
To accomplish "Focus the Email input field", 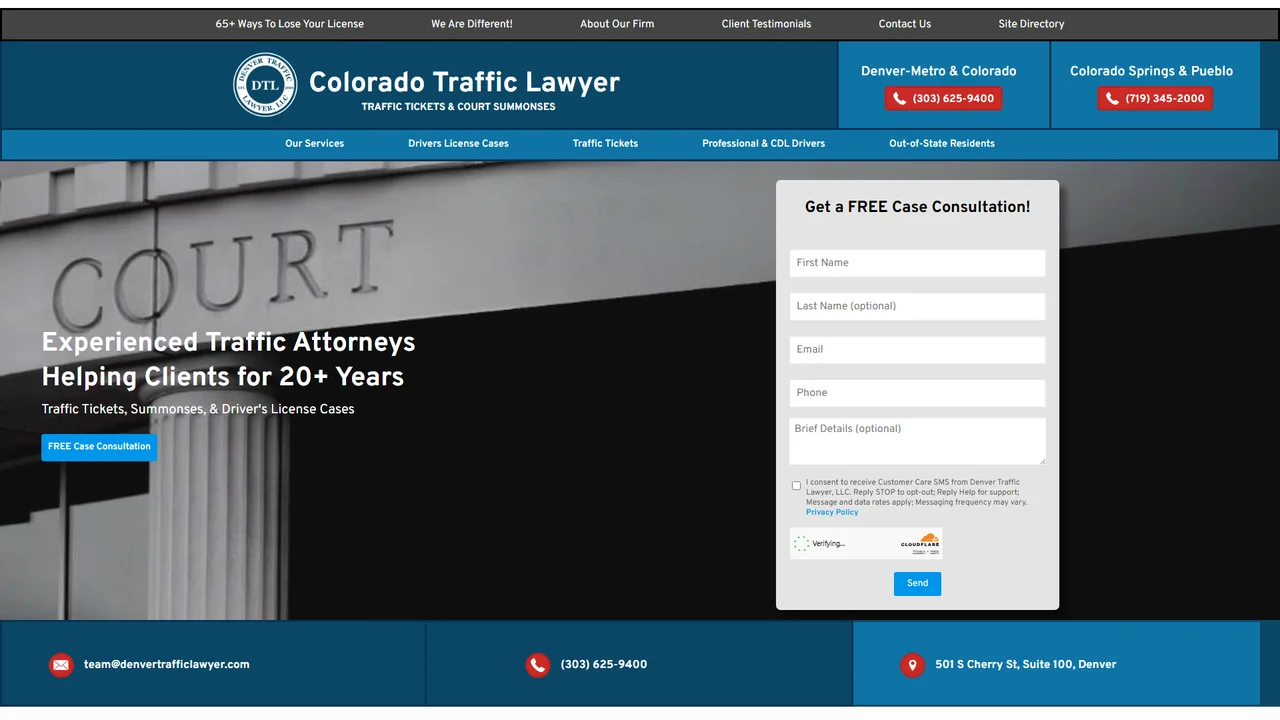I will point(917,350).
